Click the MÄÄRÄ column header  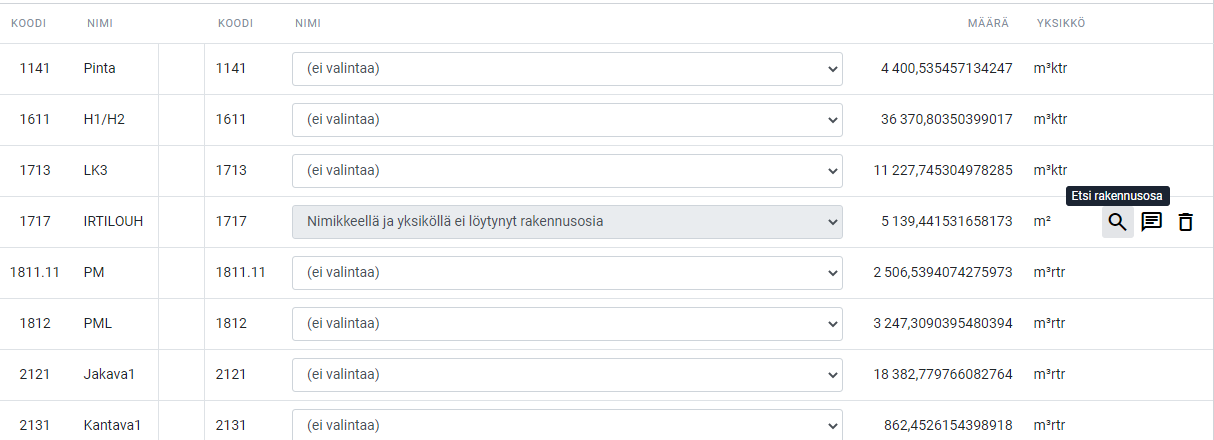coord(988,23)
